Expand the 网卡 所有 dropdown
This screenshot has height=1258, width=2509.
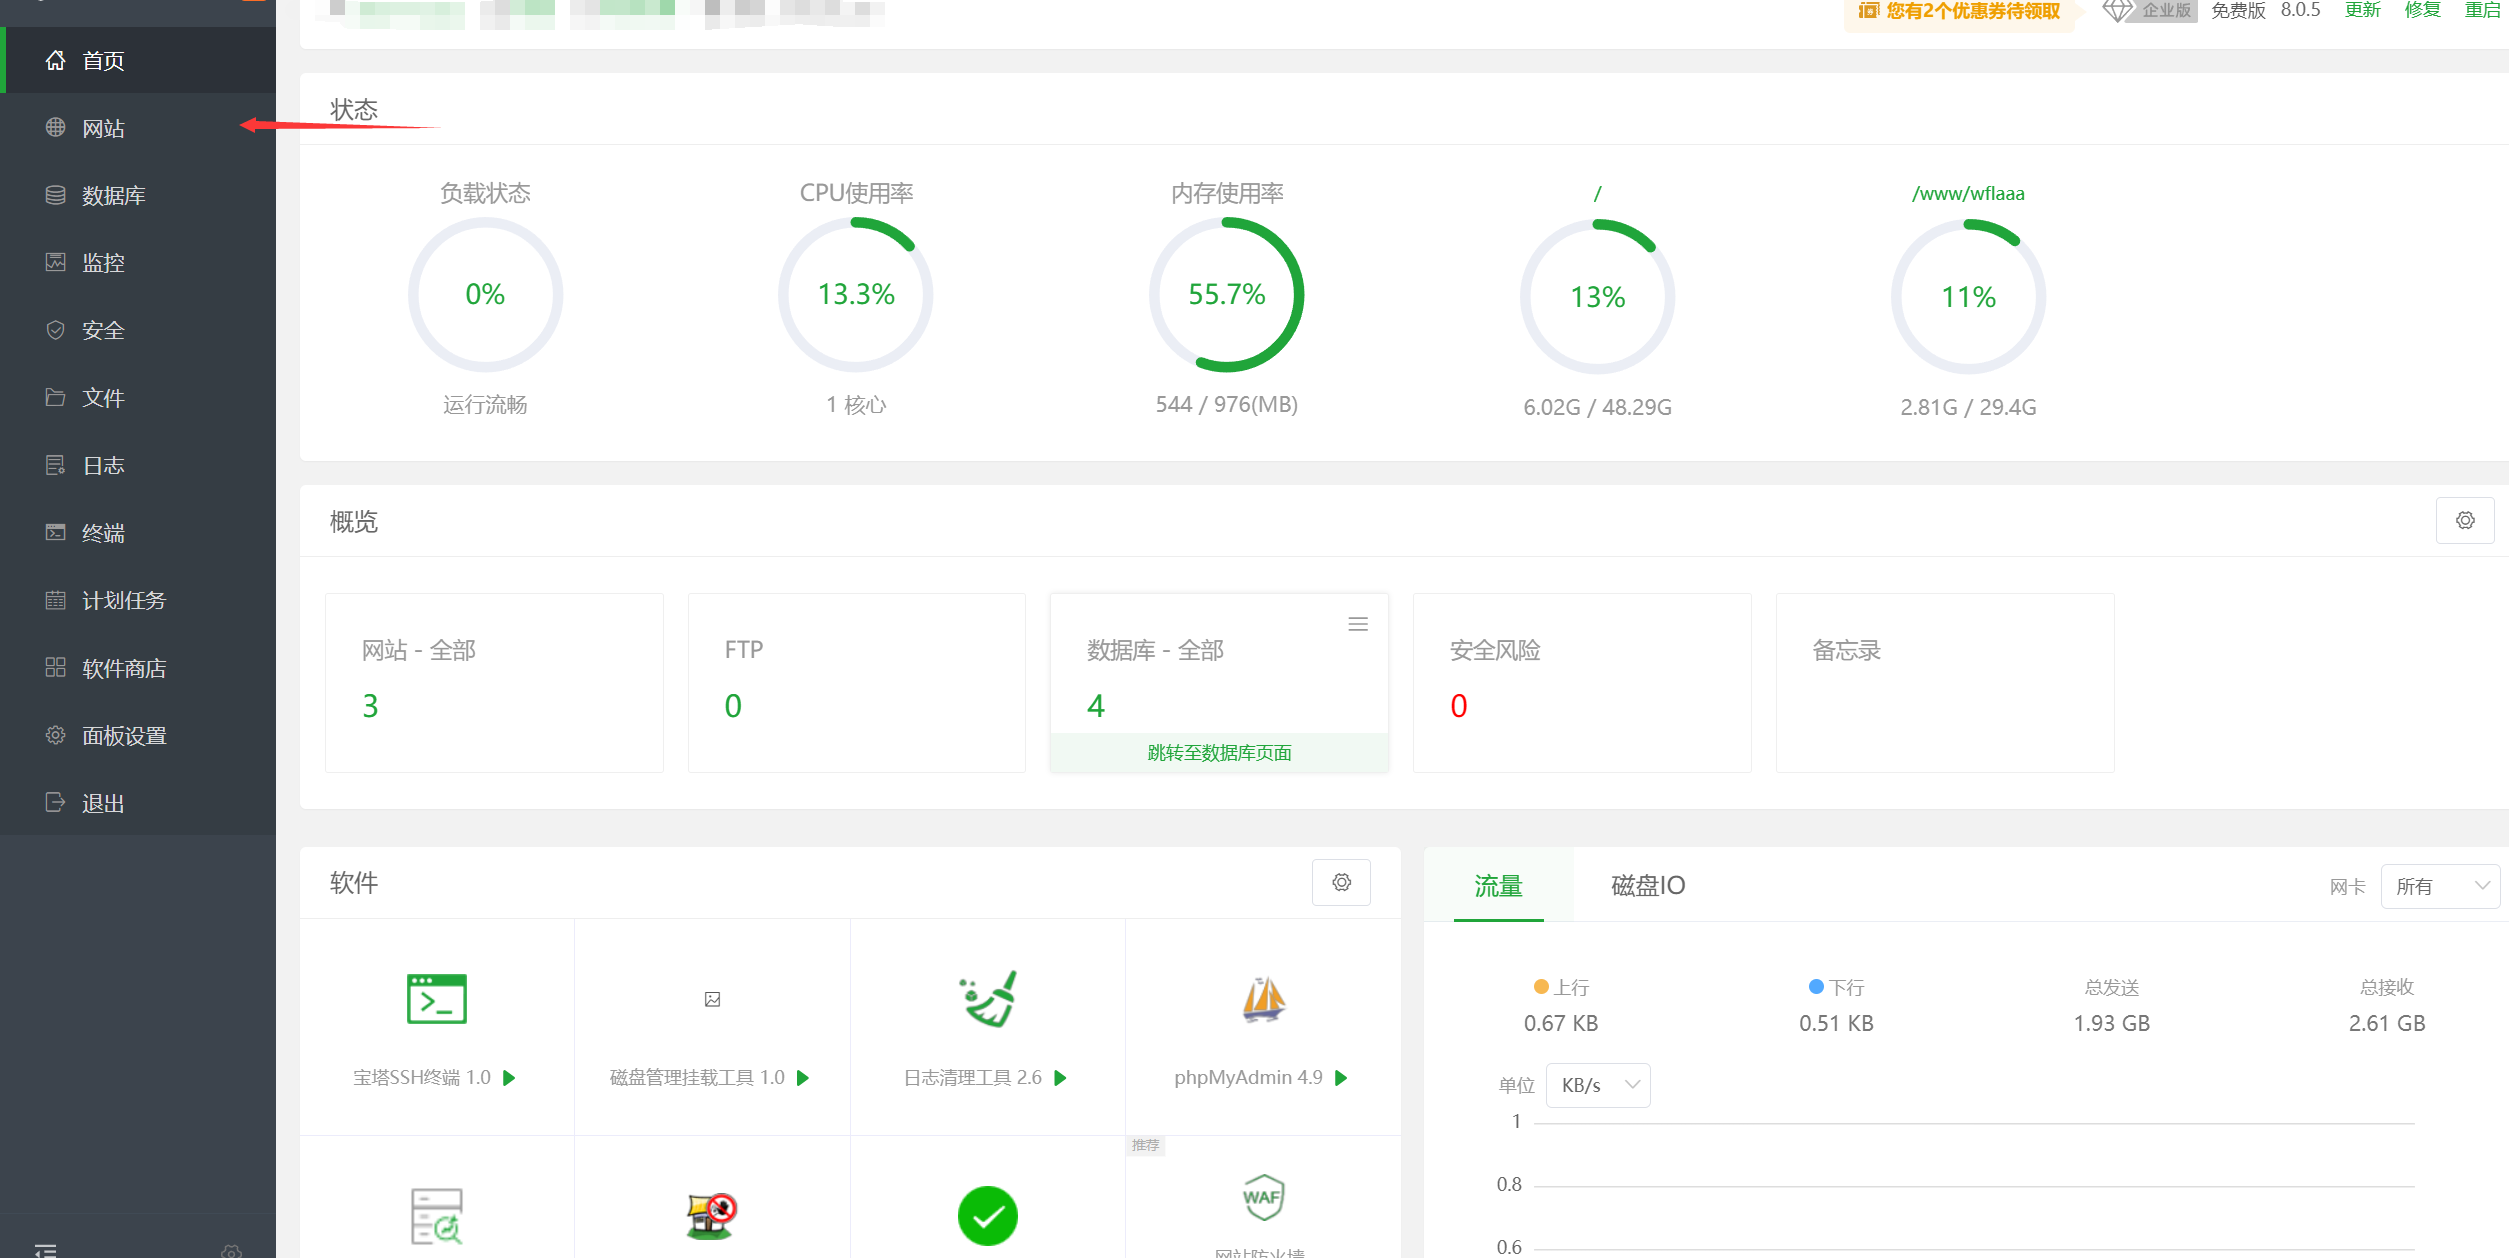click(x=2440, y=887)
